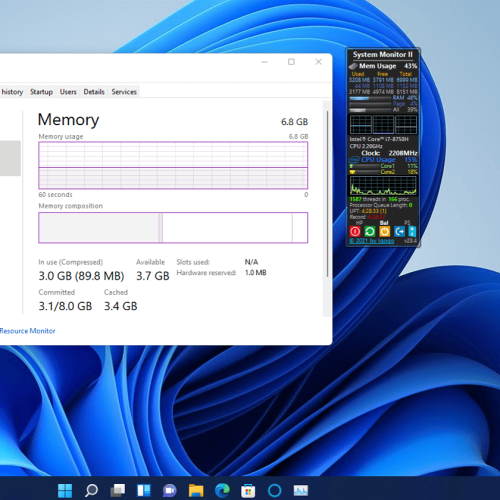Click the Processor Queue Length text
The image size is (500, 500).
coord(381,205)
